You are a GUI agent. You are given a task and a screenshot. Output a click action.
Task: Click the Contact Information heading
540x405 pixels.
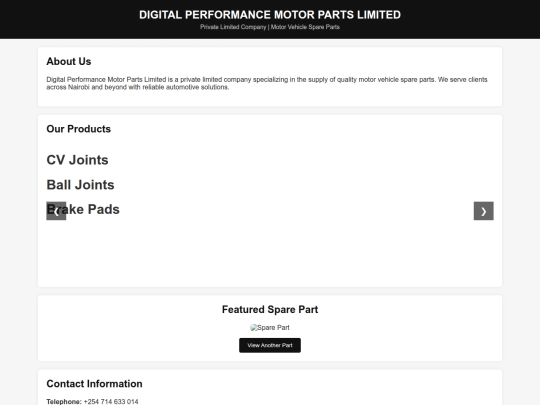coord(94,384)
